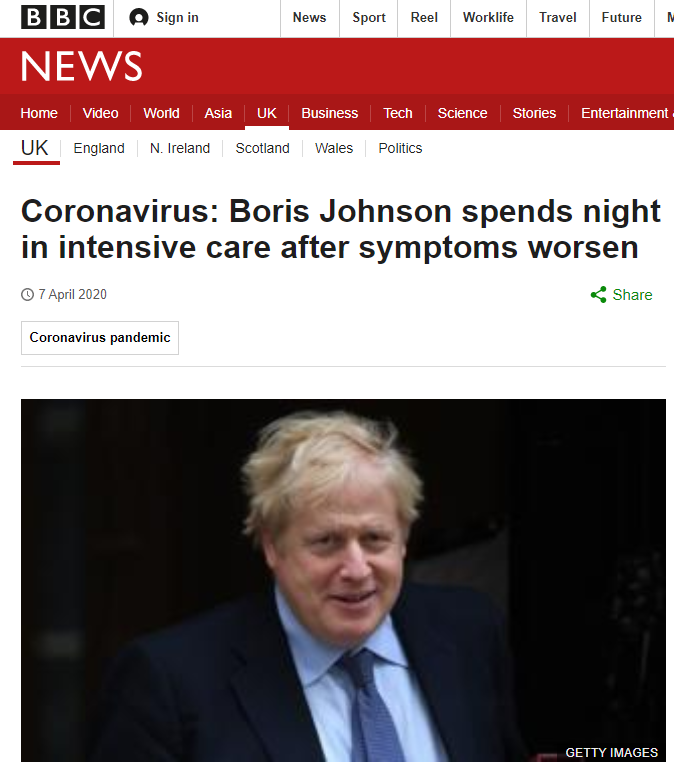Open the Sport section in top navigation
Screen dimensions: 674x784
point(369,18)
